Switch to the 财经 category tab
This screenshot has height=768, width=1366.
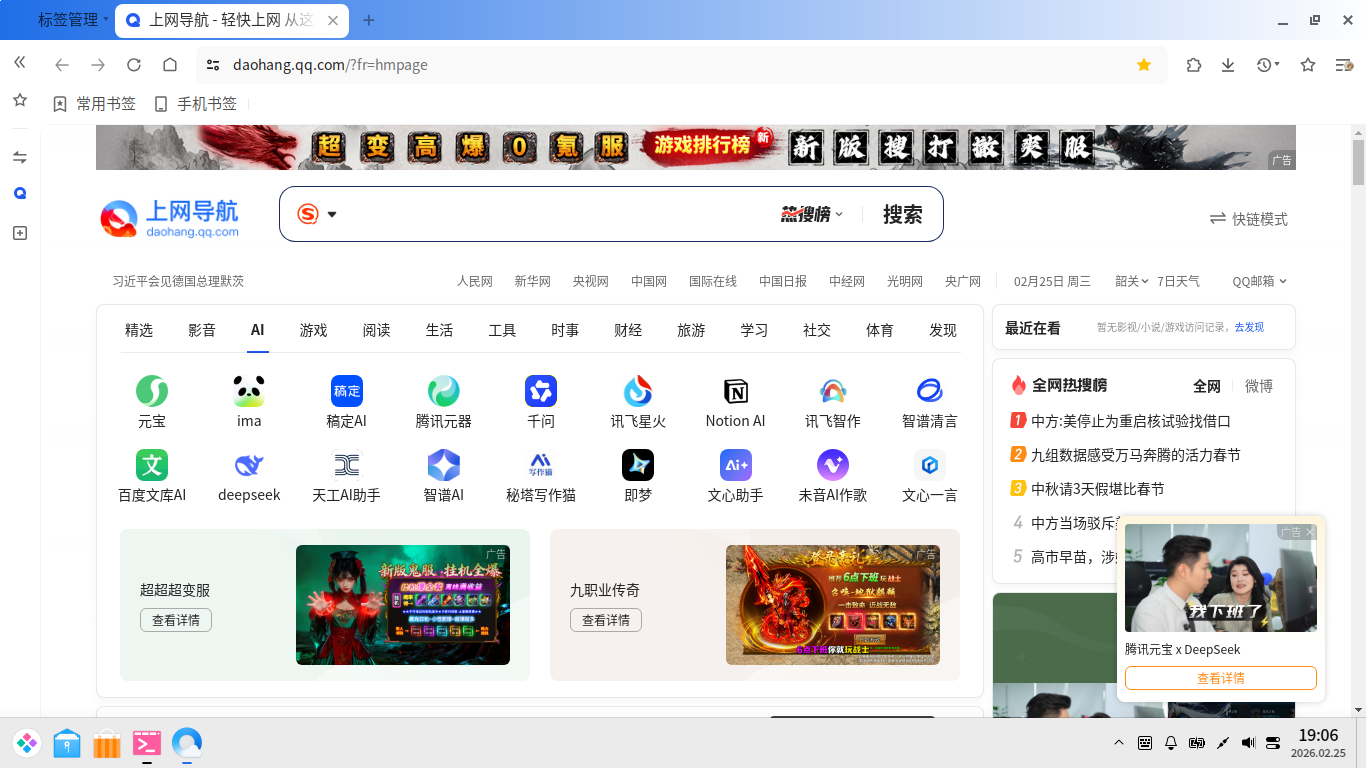(x=628, y=330)
